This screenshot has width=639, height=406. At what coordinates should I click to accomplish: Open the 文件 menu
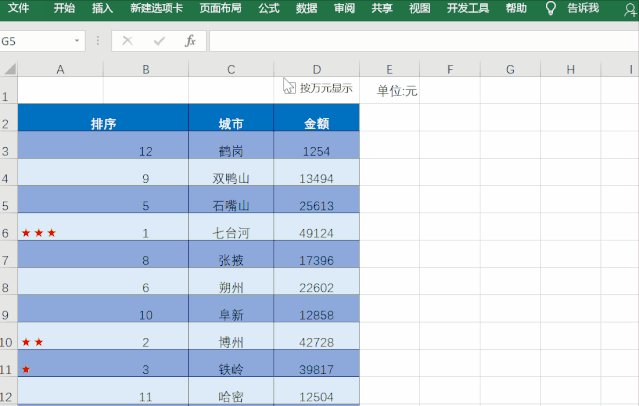click(x=18, y=8)
